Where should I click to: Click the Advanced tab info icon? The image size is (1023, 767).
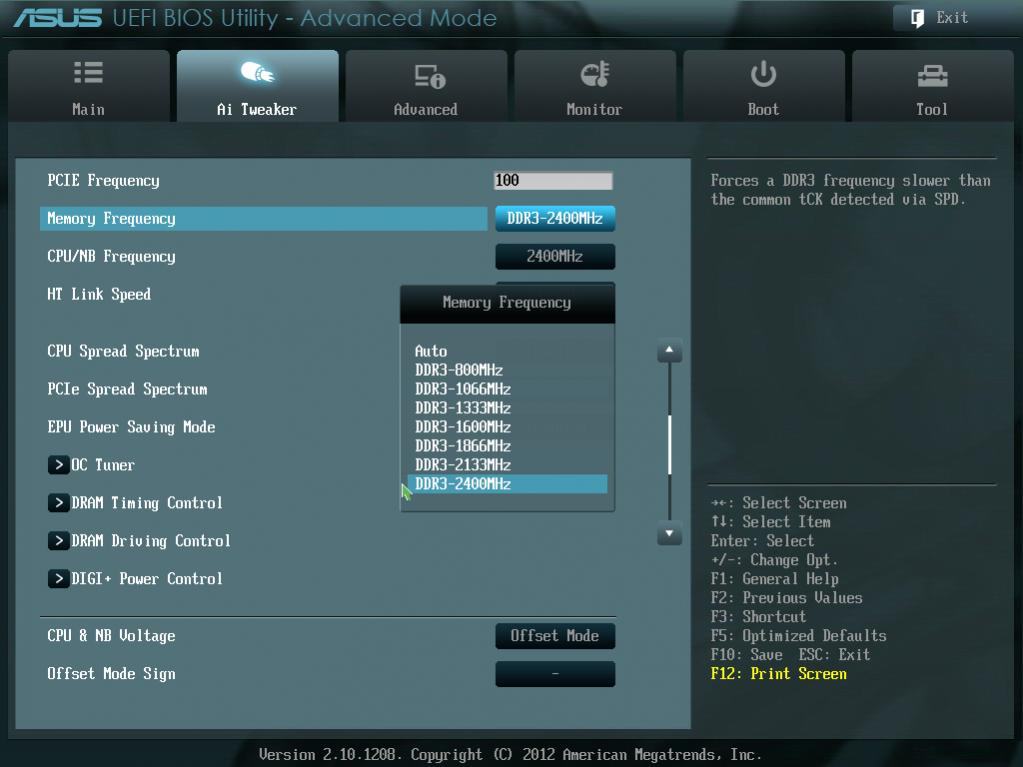pyautogui.click(x=430, y=76)
